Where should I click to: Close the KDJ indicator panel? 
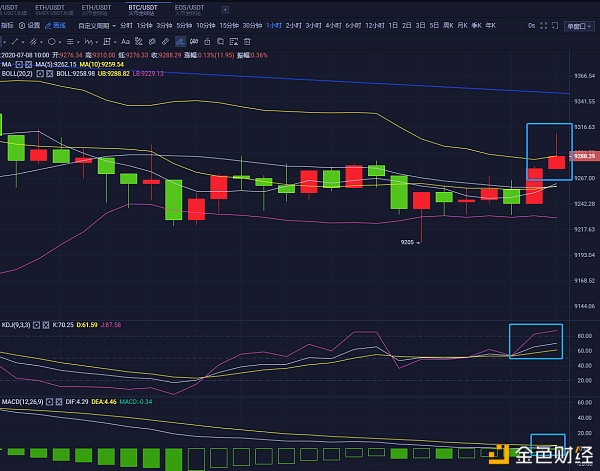point(46,325)
